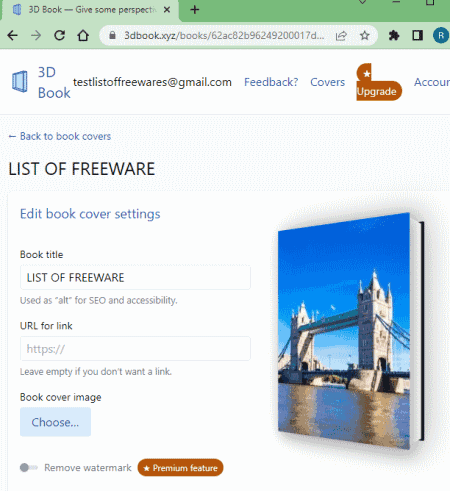
Task: Click the share page icon in address bar
Action: (341, 35)
